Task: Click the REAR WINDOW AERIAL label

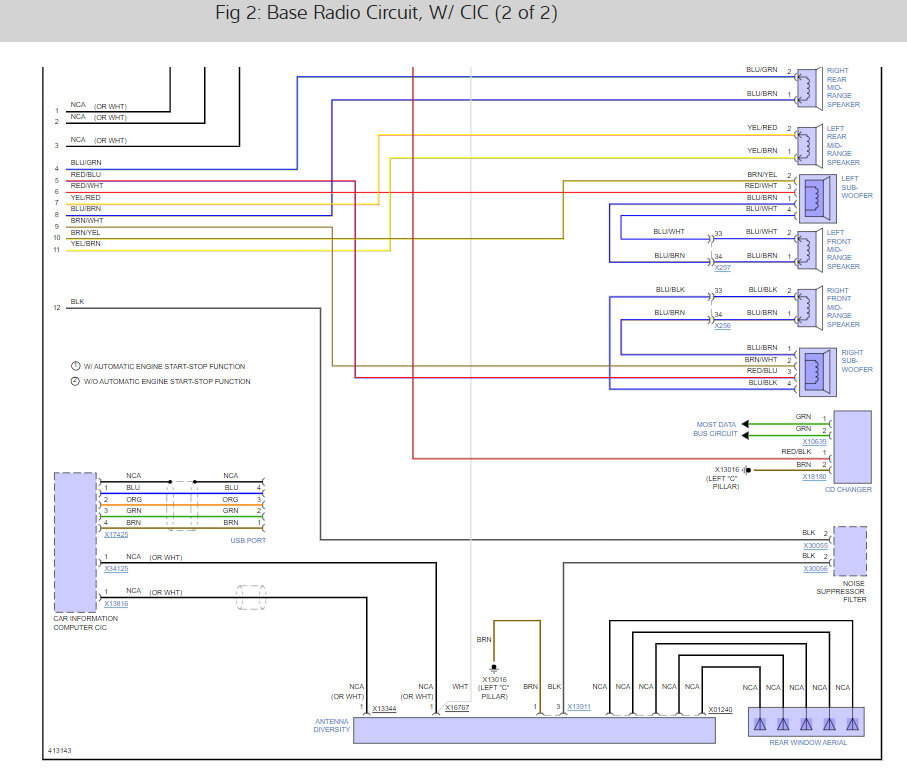Action: pyautogui.click(x=808, y=742)
